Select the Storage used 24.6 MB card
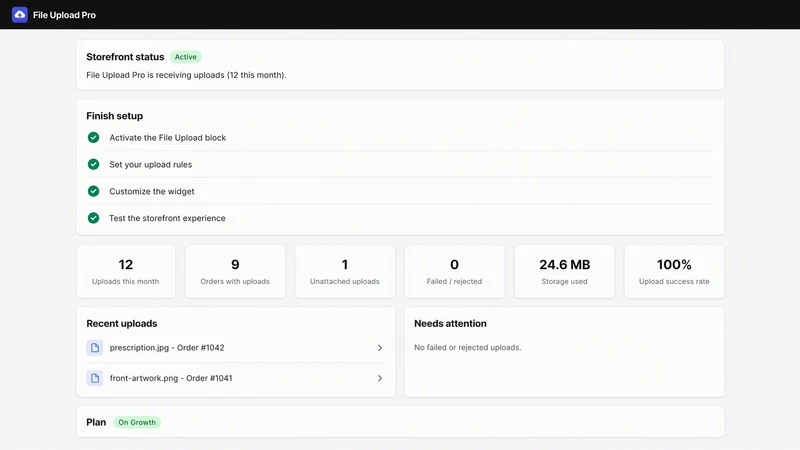Image resolution: width=800 pixels, height=450 pixels. click(x=564, y=271)
